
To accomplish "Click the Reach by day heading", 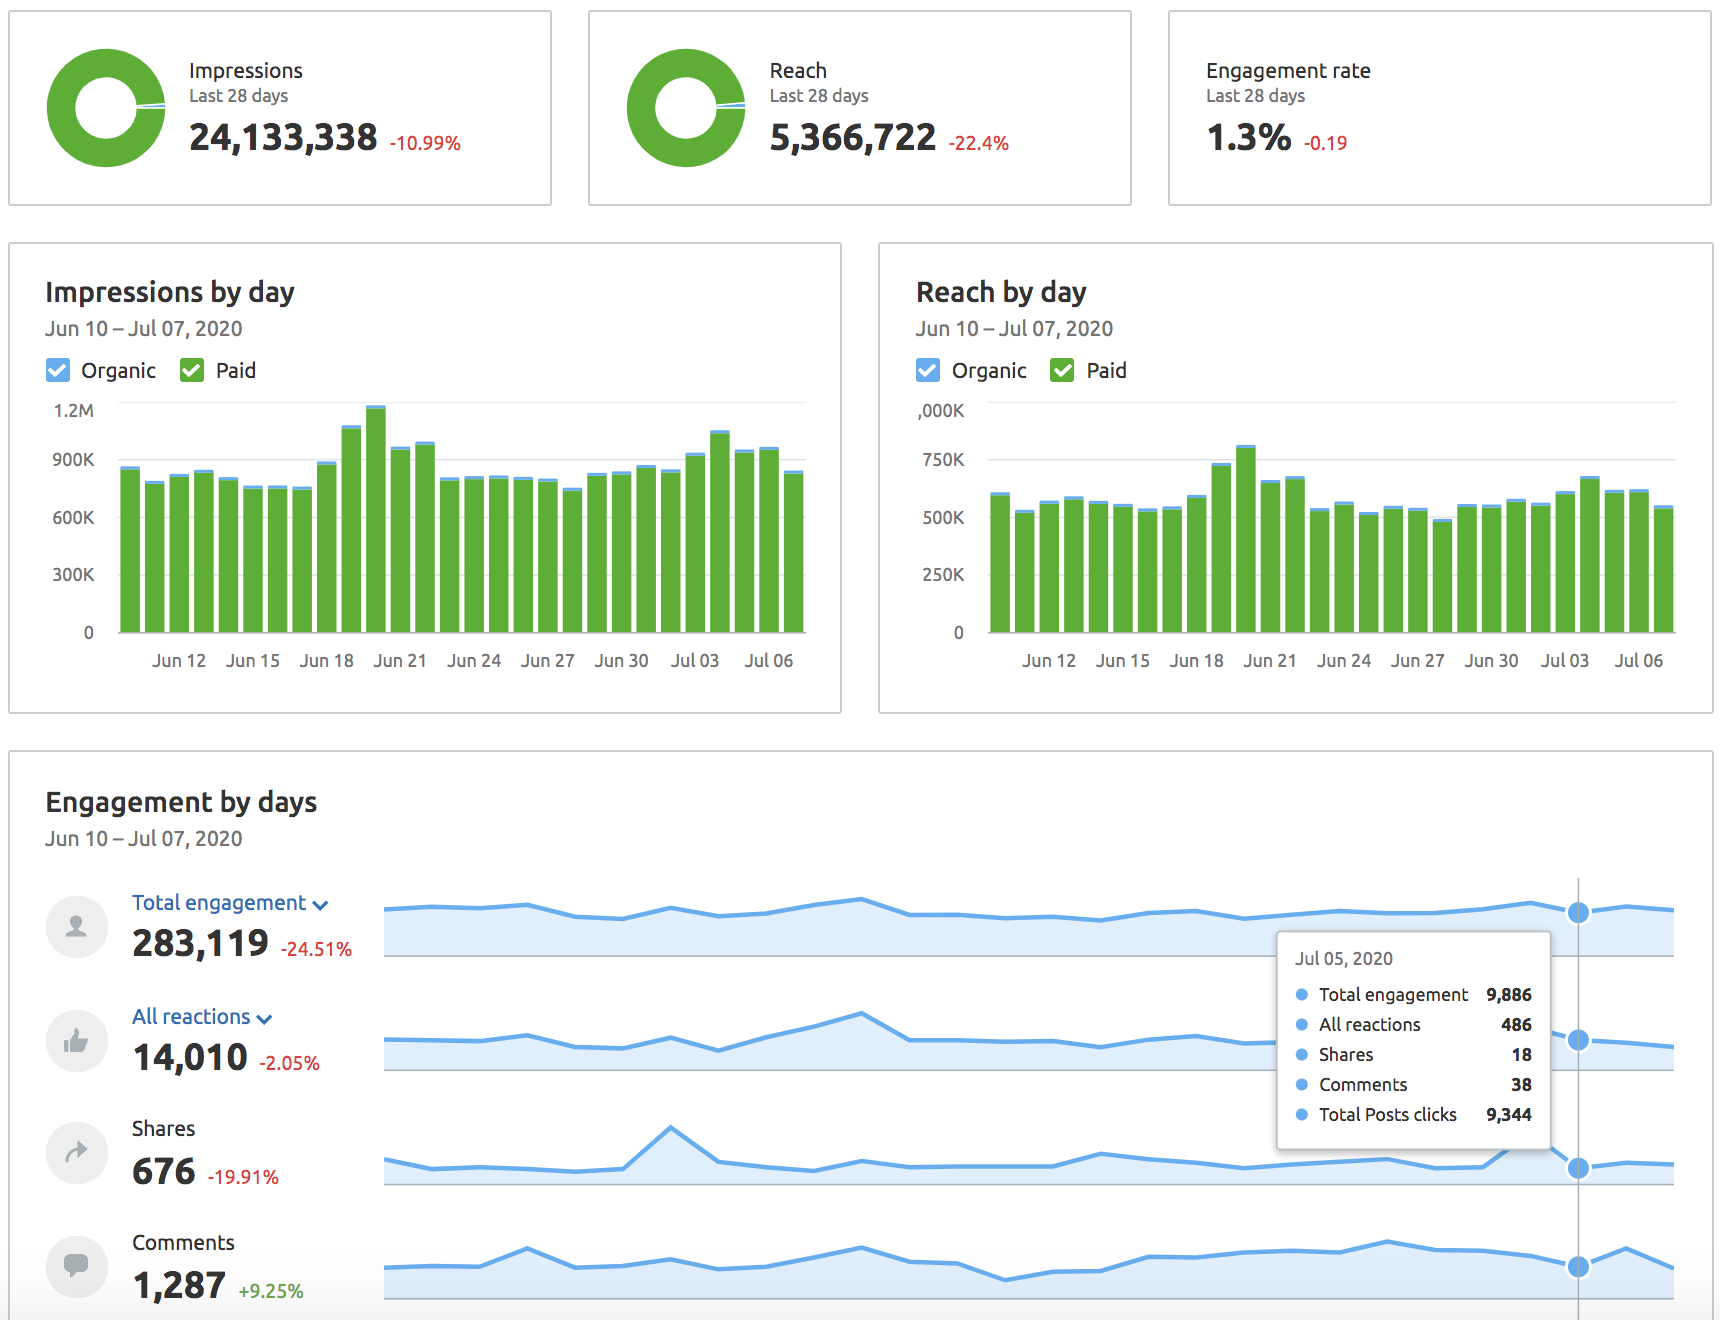I will point(1001,292).
